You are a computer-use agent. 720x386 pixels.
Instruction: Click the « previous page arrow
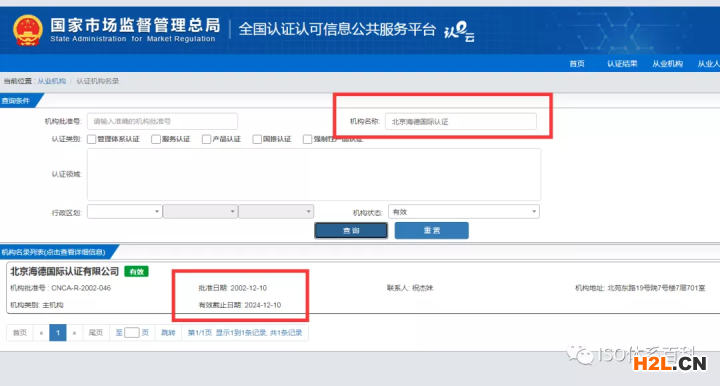point(41,333)
